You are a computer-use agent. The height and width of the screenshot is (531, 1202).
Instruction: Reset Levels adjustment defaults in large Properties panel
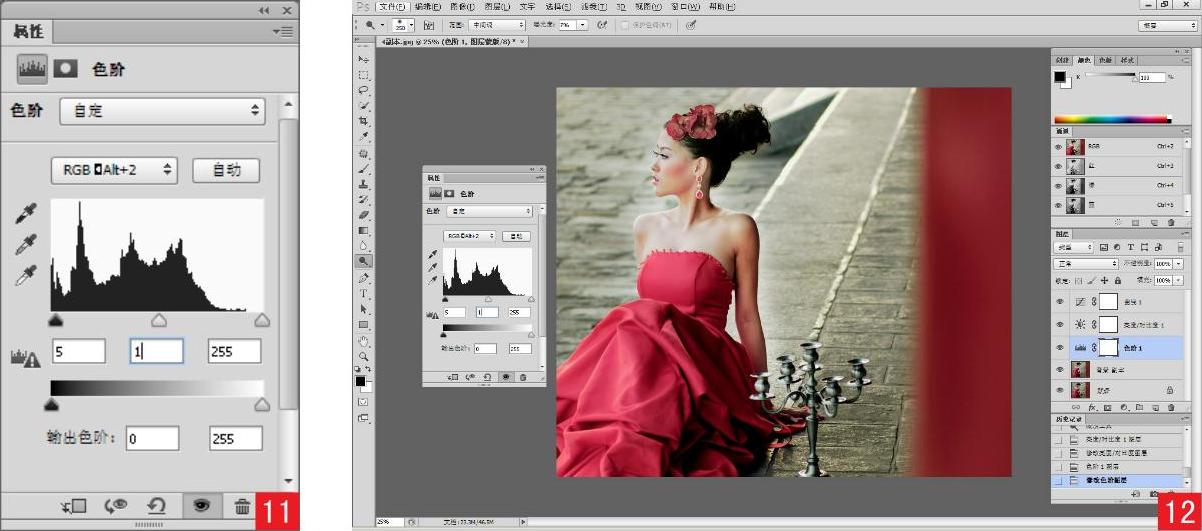(158, 507)
